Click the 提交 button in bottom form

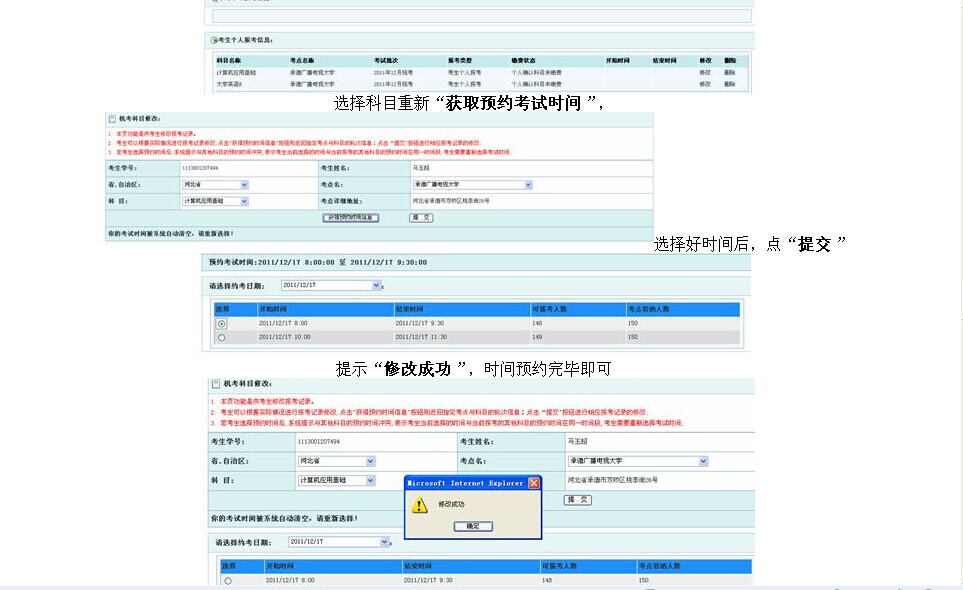coord(577,499)
